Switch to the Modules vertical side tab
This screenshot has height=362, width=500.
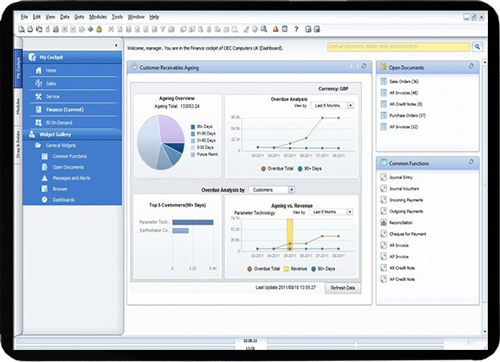[18, 107]
